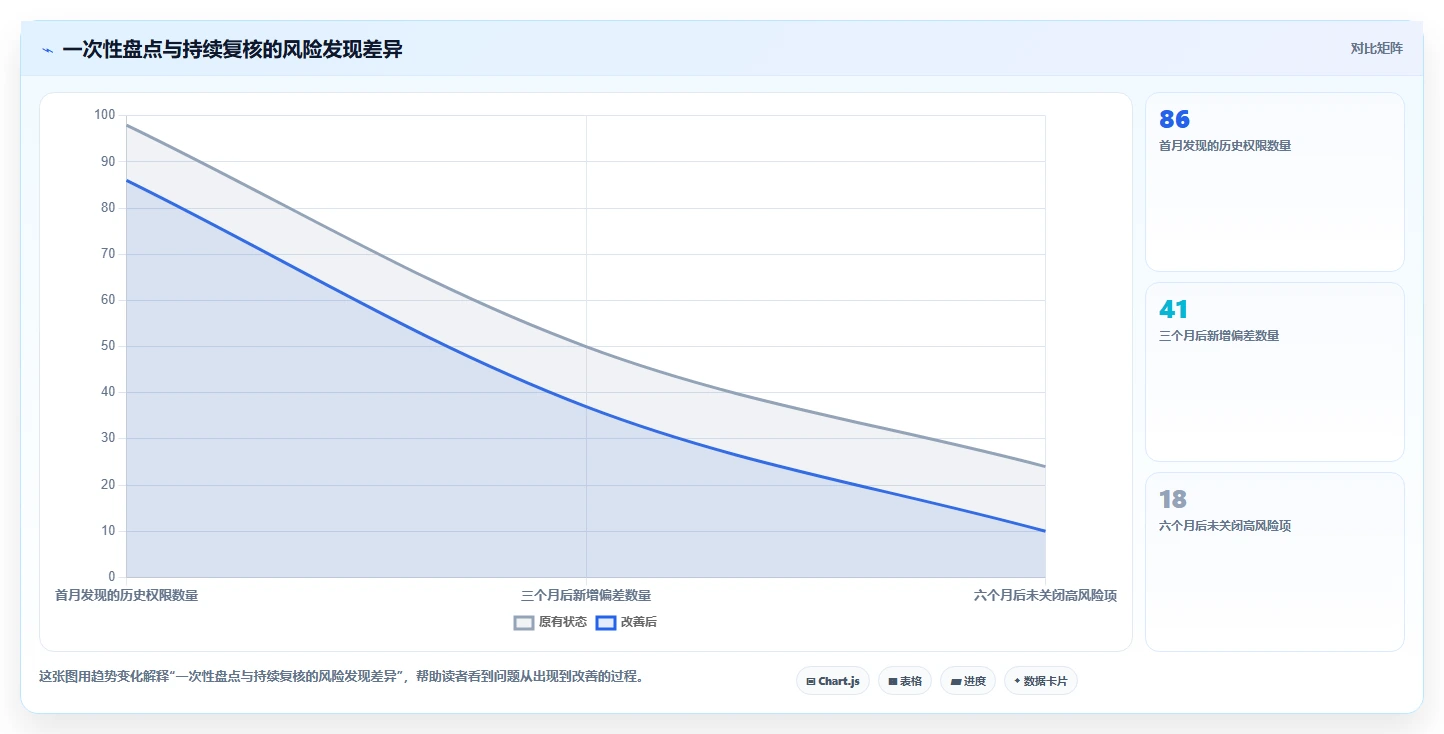Image resolution: width=1444 pixels, height=734 pixels.
Task: Select the card showing value 18
Action: pyautogui.click(x=1274, y=562)
